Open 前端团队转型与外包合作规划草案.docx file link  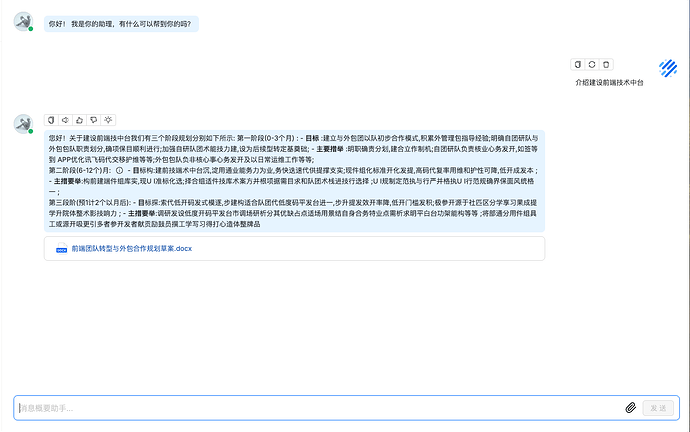[132, 249]
